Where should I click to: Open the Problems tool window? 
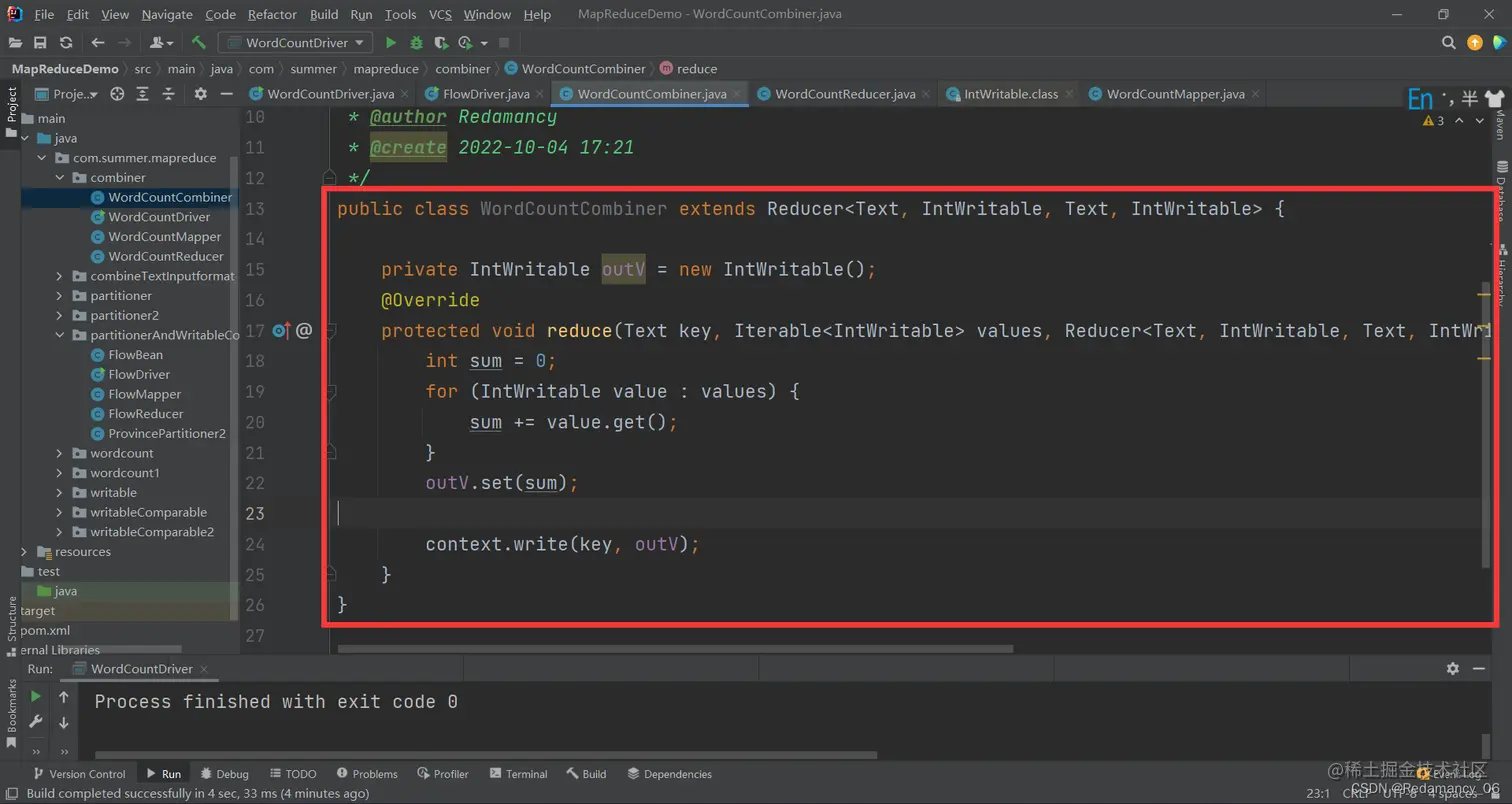[x=367, y=774]
